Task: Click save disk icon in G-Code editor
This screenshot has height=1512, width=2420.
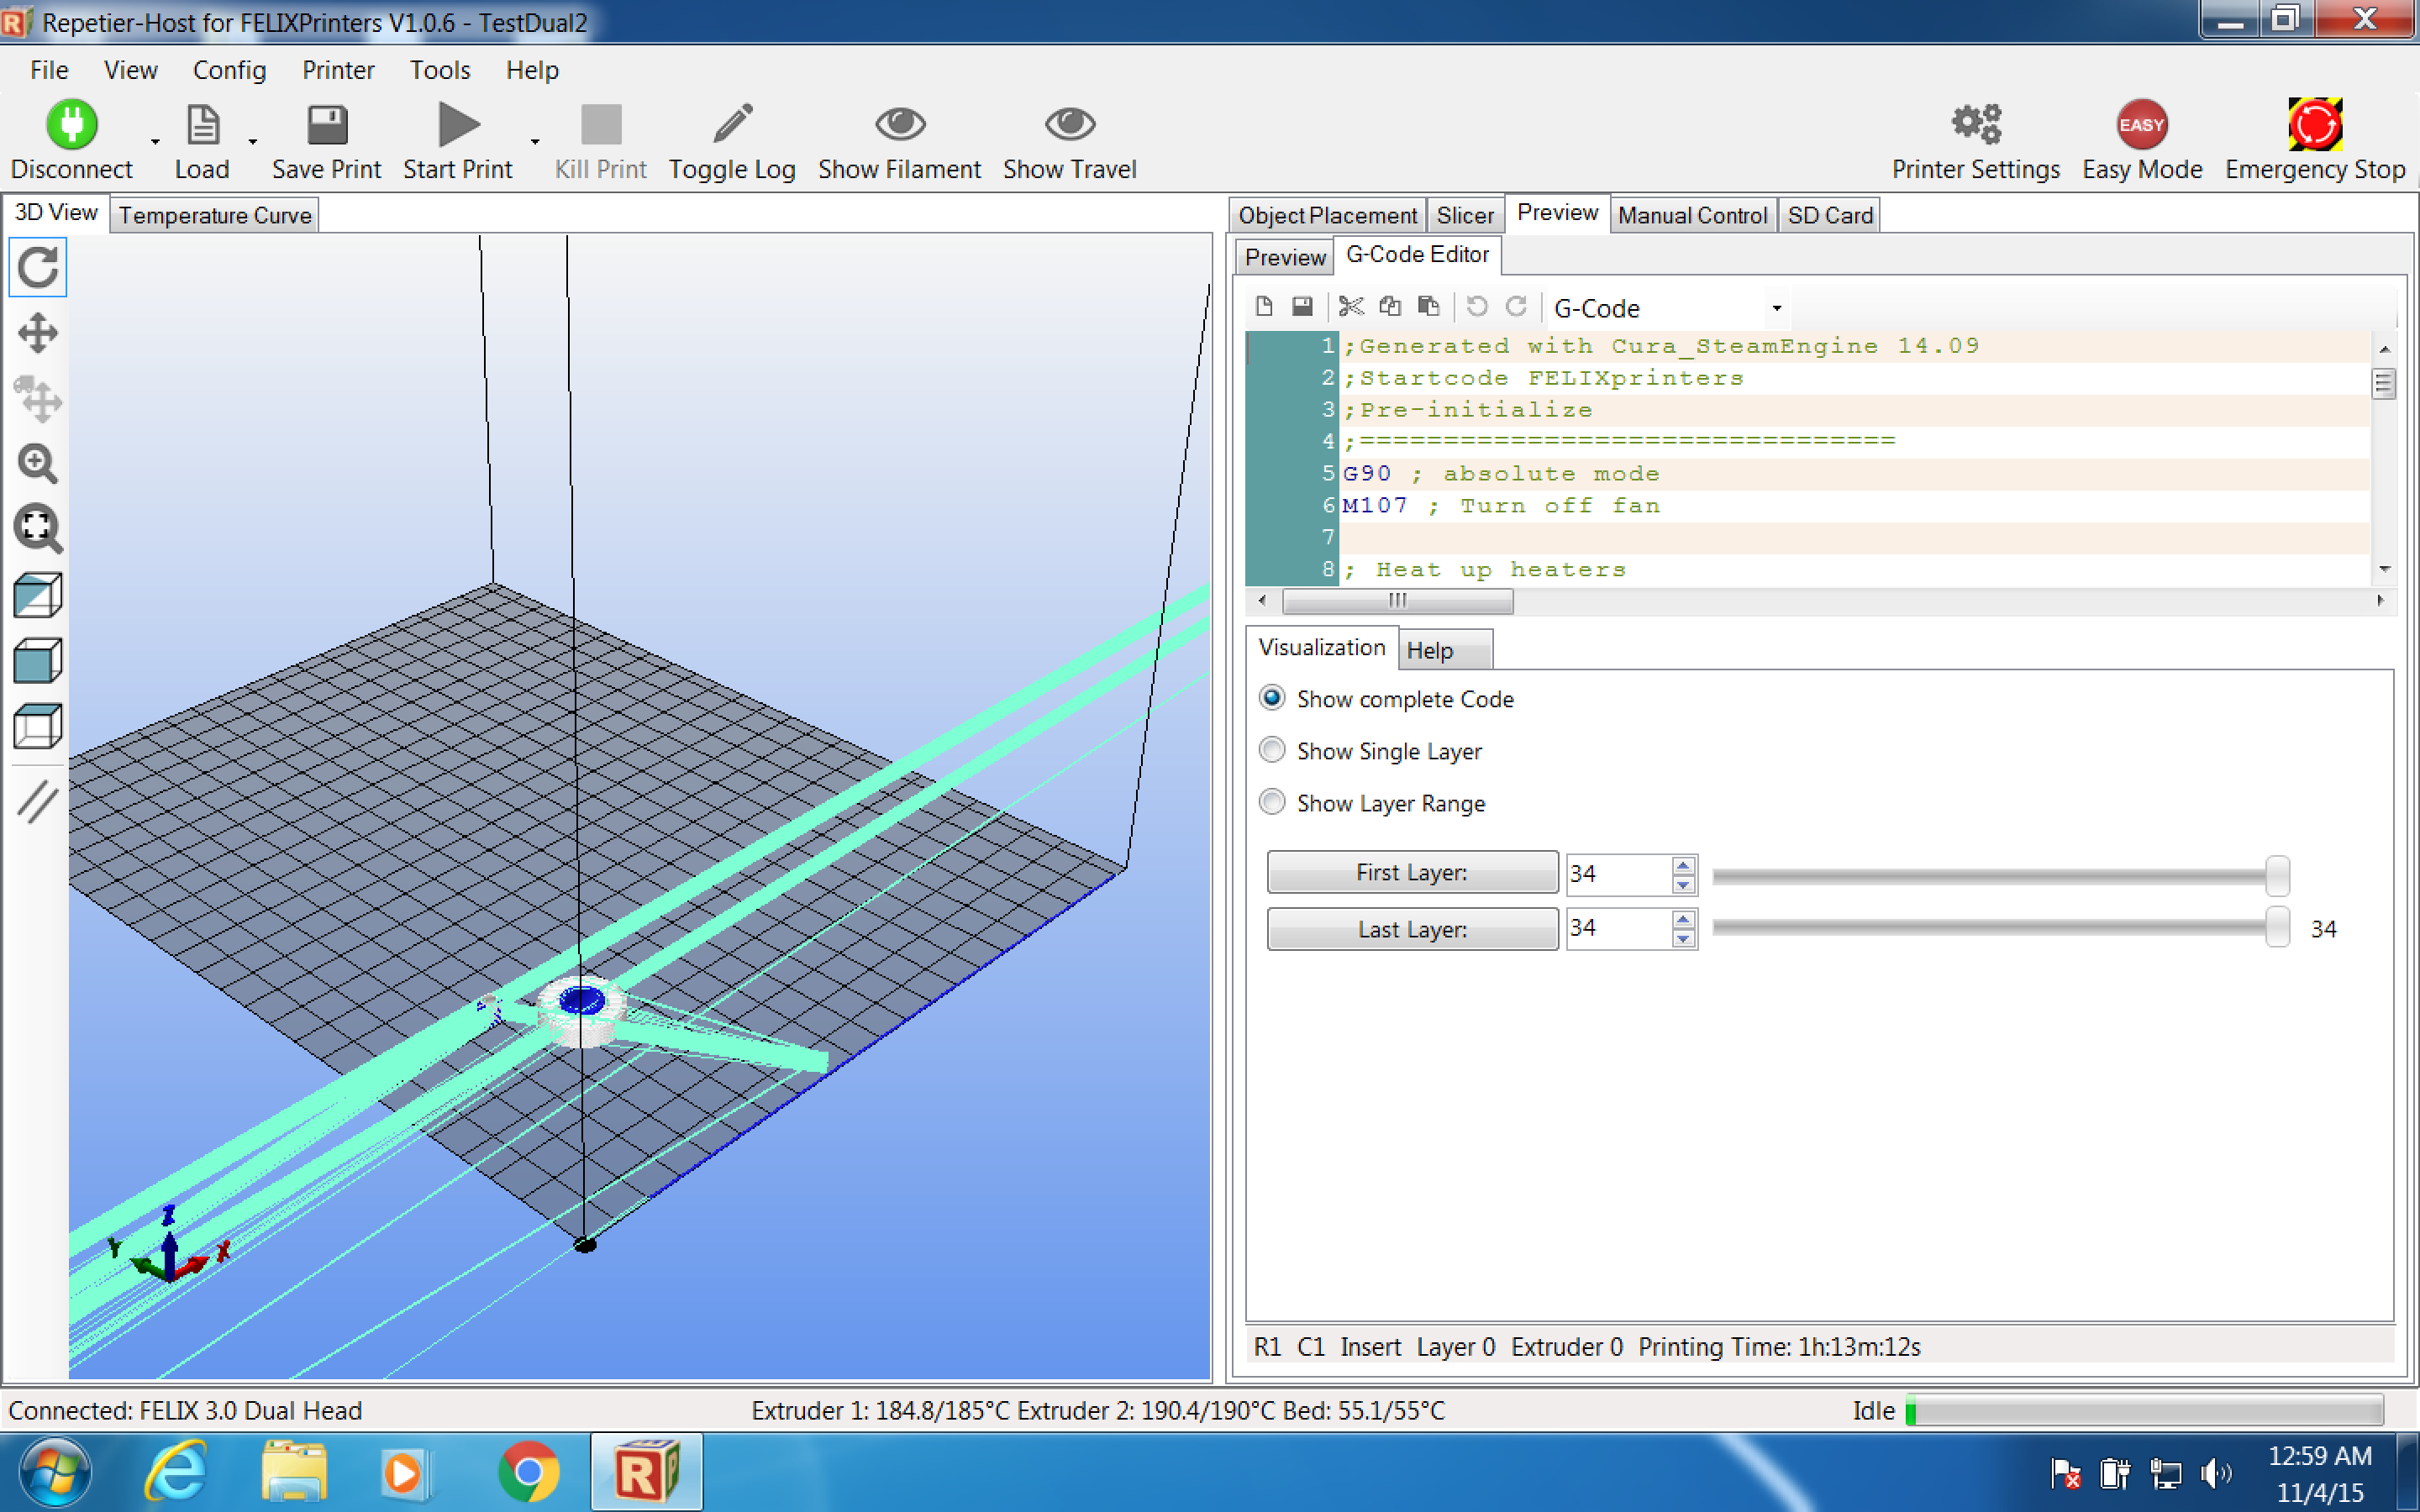Action: (x=1302, y=307)
